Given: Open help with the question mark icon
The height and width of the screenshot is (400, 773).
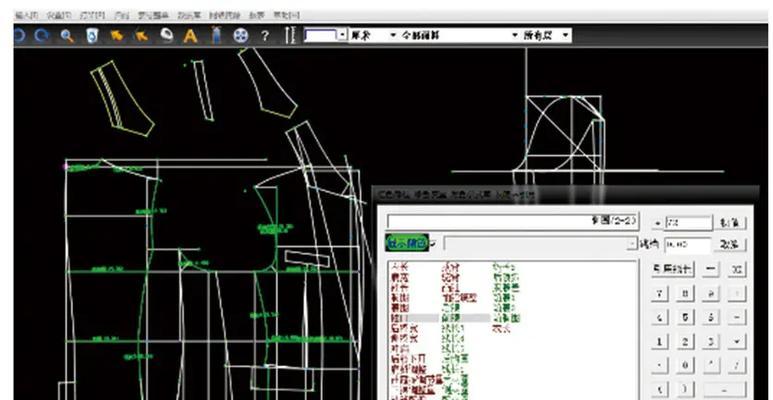Looking at the screenshot, I should [x=265, y=36].
